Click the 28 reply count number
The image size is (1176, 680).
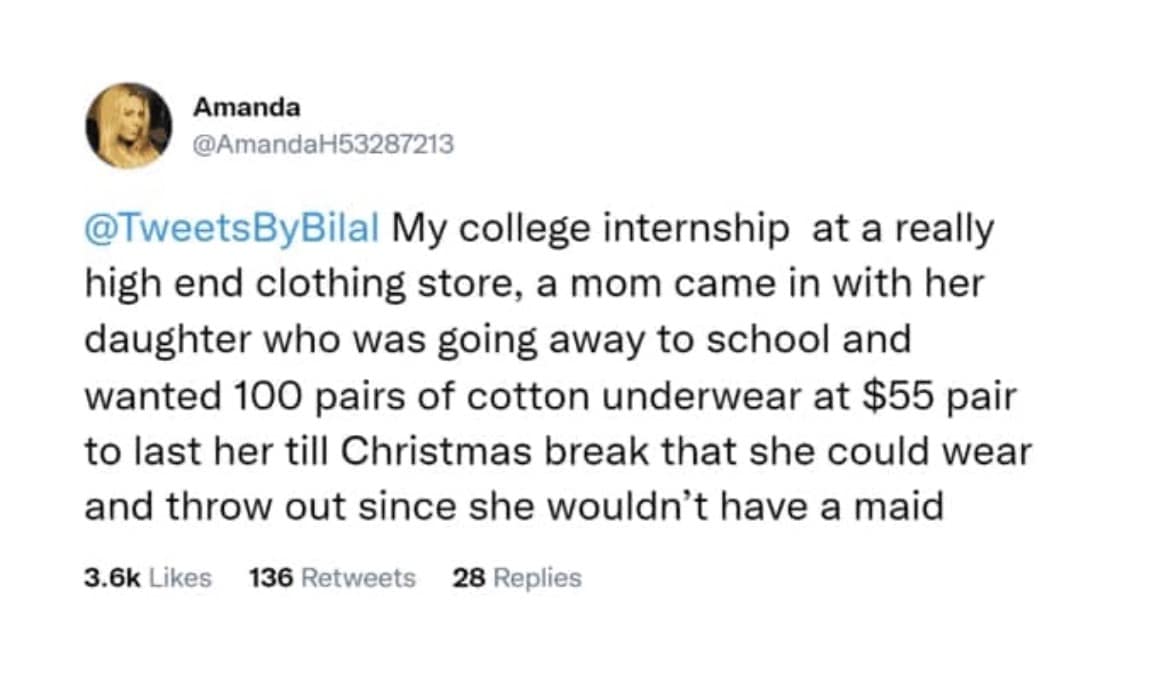pyautogui.click(x=468, y=577)
